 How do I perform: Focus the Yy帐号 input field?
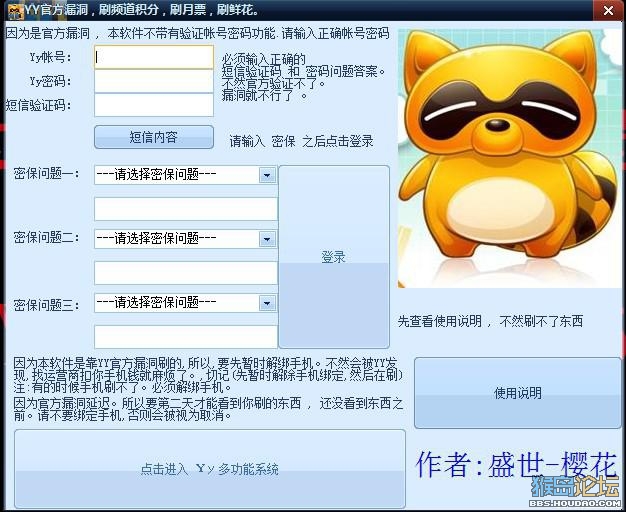coord(154,57)
